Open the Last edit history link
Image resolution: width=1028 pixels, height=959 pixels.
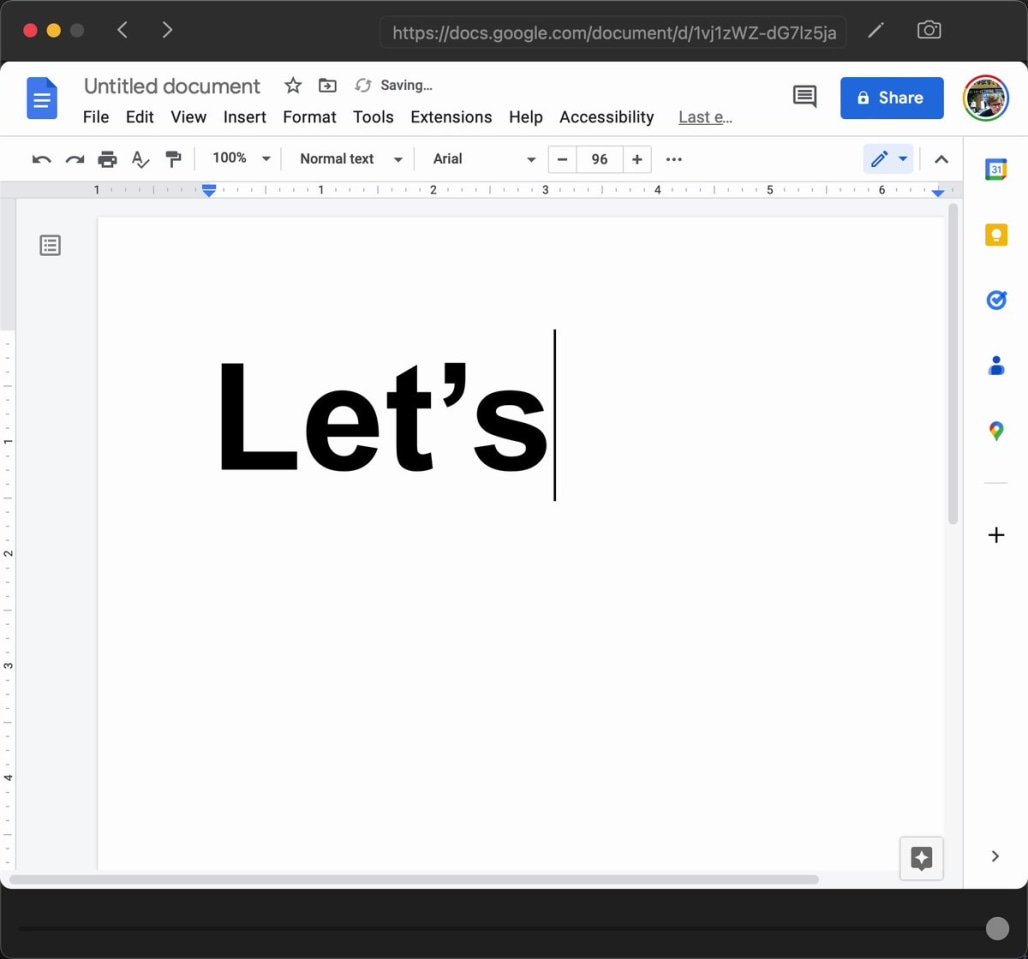point(705,117)
